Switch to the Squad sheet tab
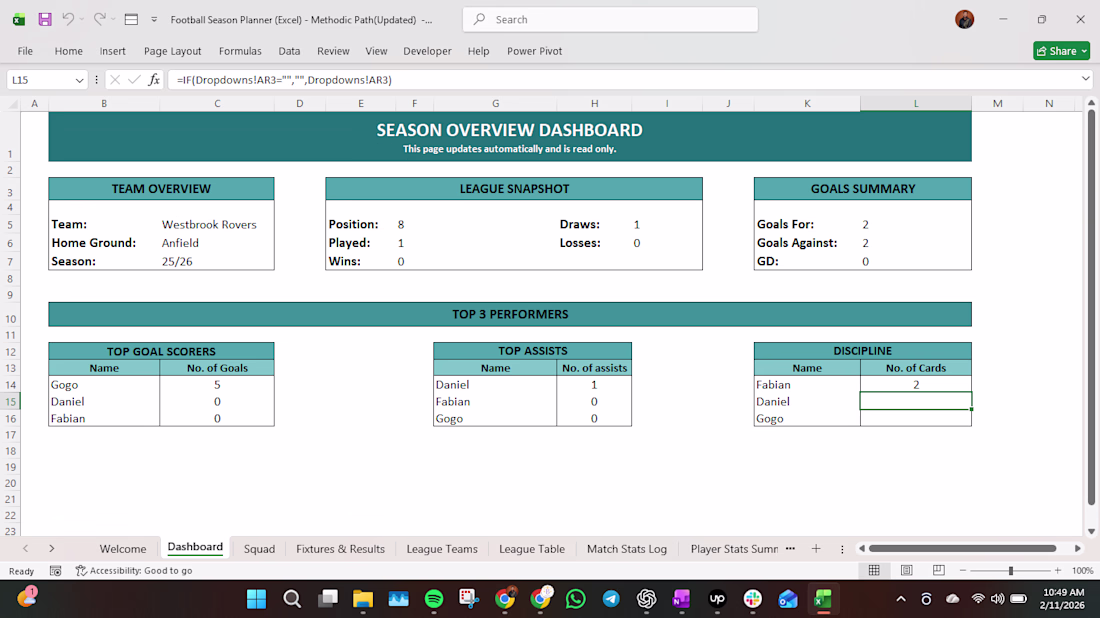Screen dimensions: 1100x618 260,549
